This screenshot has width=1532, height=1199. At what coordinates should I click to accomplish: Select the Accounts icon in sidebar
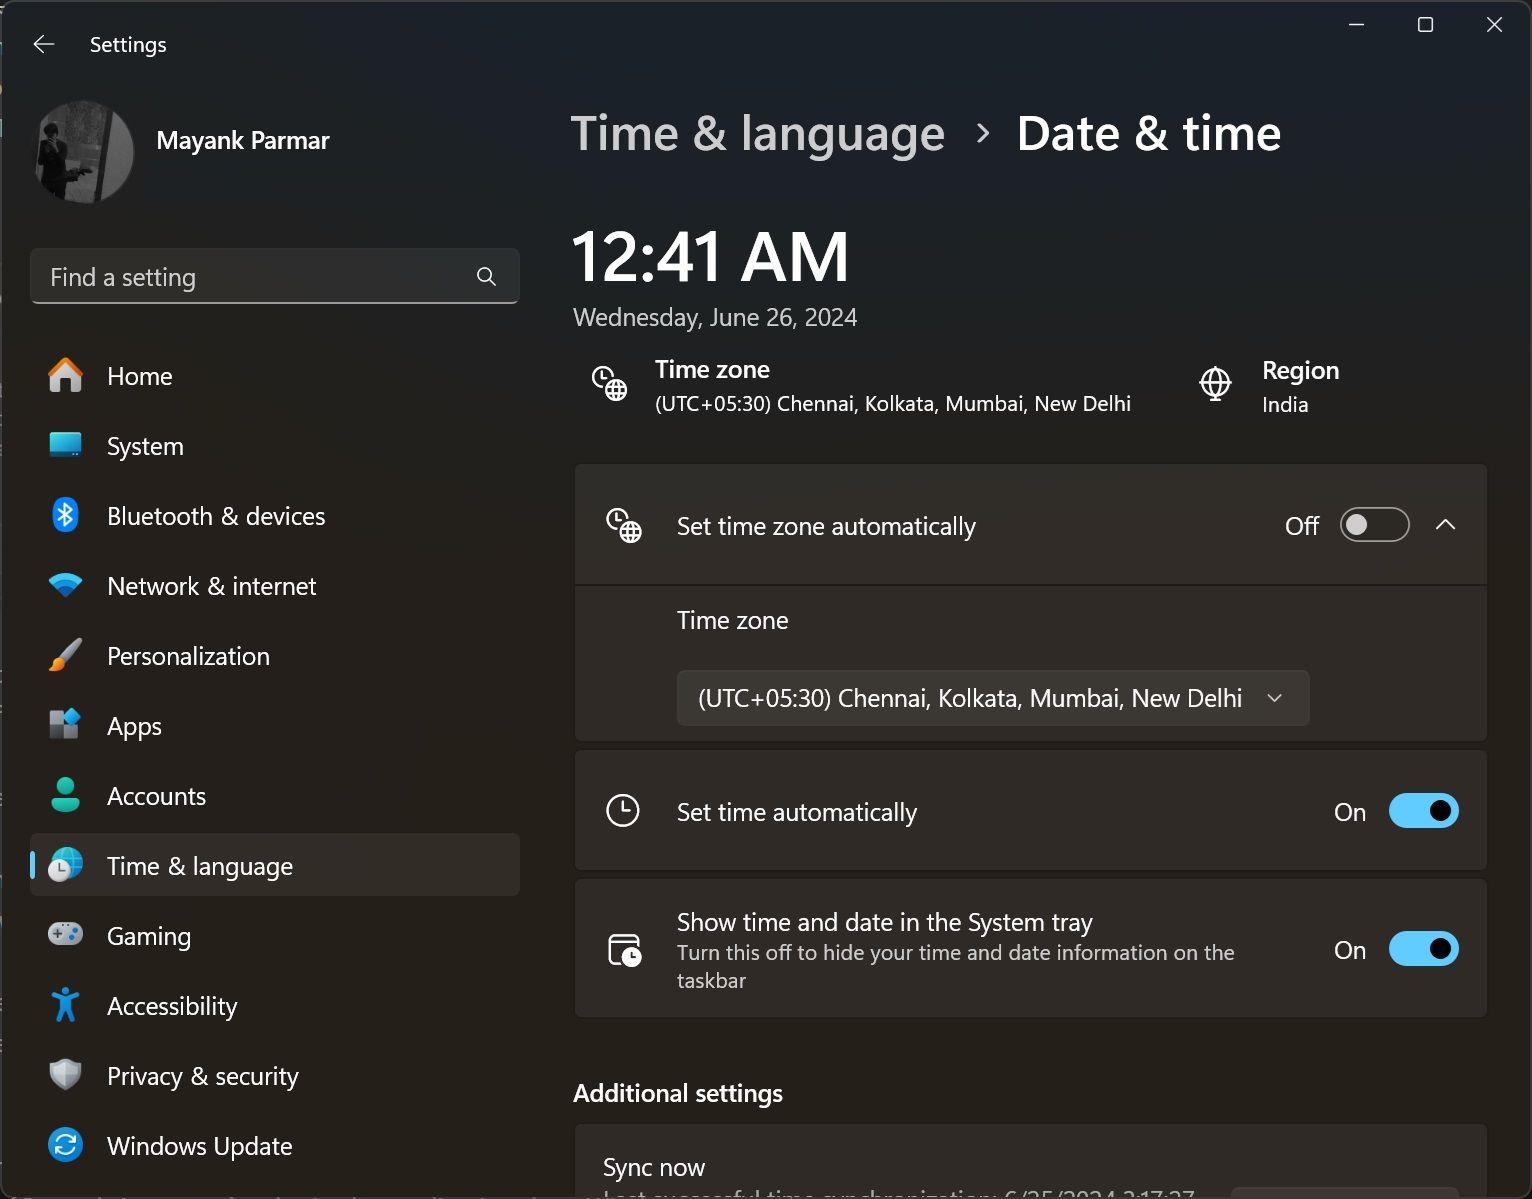(x=65, y=796)
